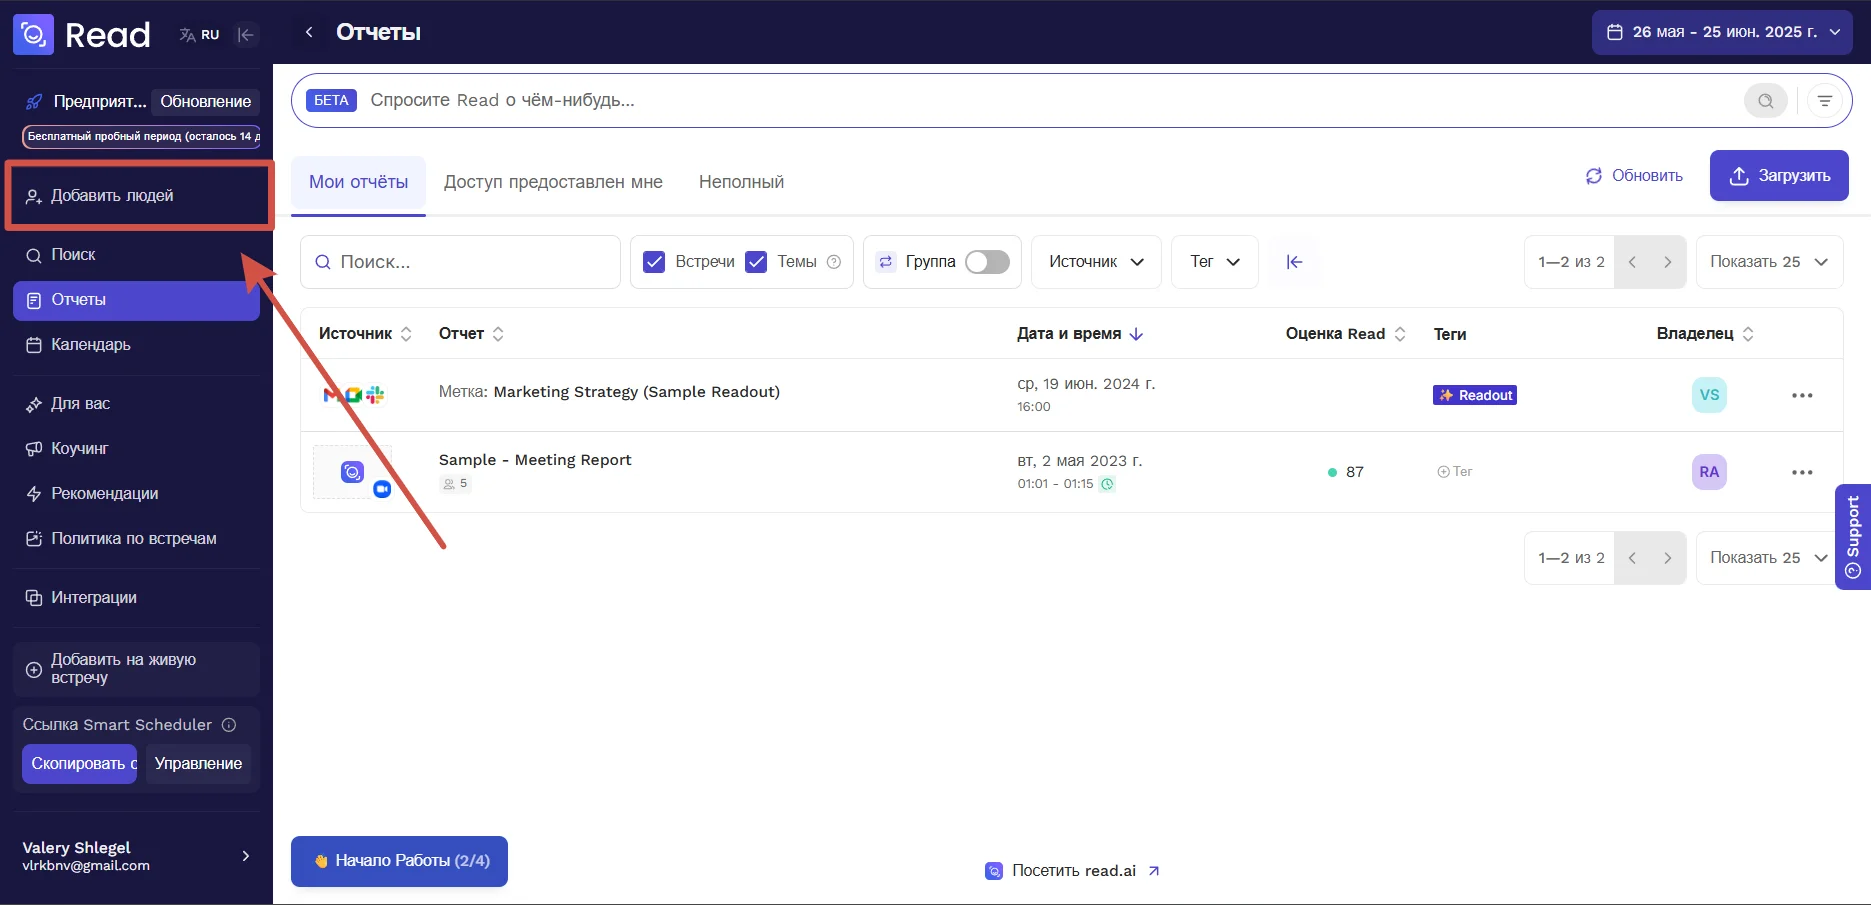This screenshot has width=1871, height=905.
Task: Uncheck the Встречи checkbox
Action: tap(654, 262)
